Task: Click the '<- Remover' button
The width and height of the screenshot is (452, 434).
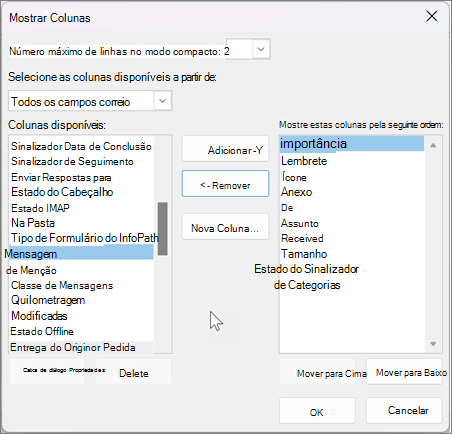Action: [225, 184]
